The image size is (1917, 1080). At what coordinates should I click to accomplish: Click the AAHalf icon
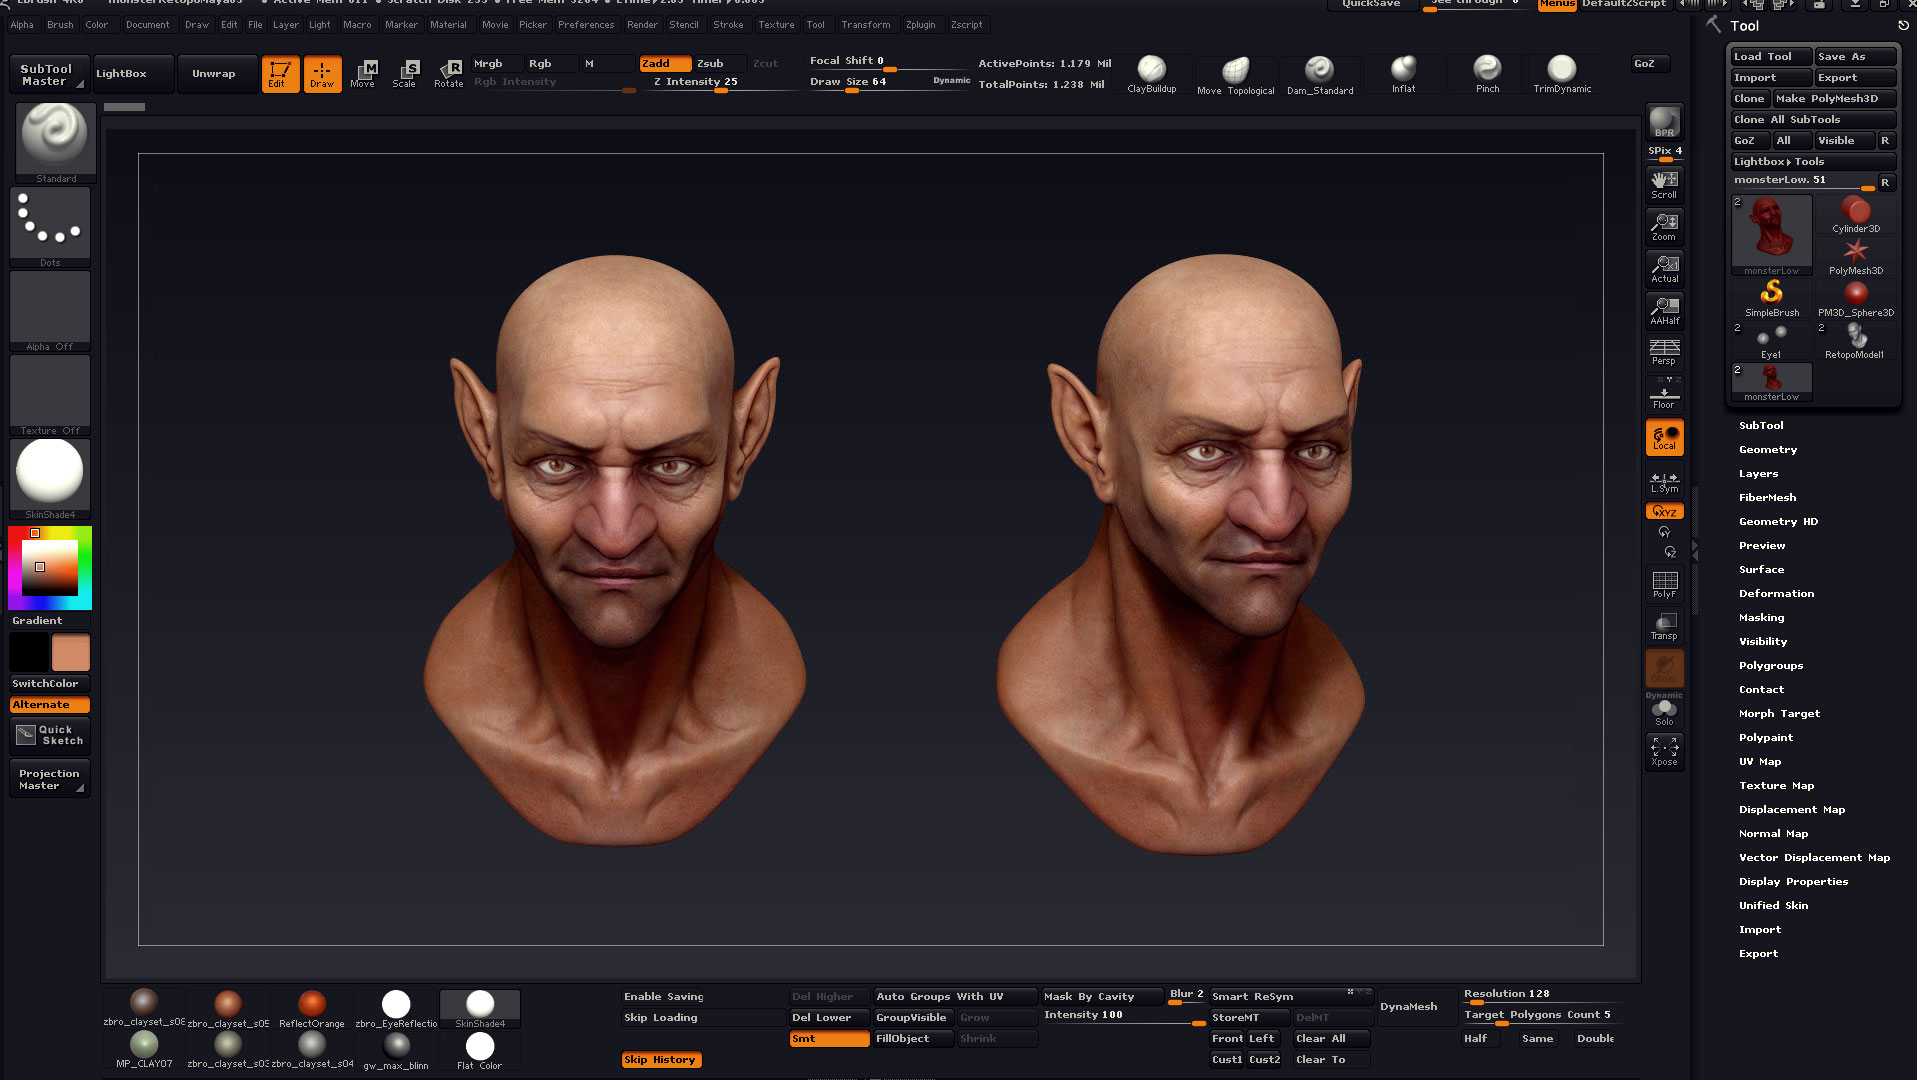tap(1664, 311)
